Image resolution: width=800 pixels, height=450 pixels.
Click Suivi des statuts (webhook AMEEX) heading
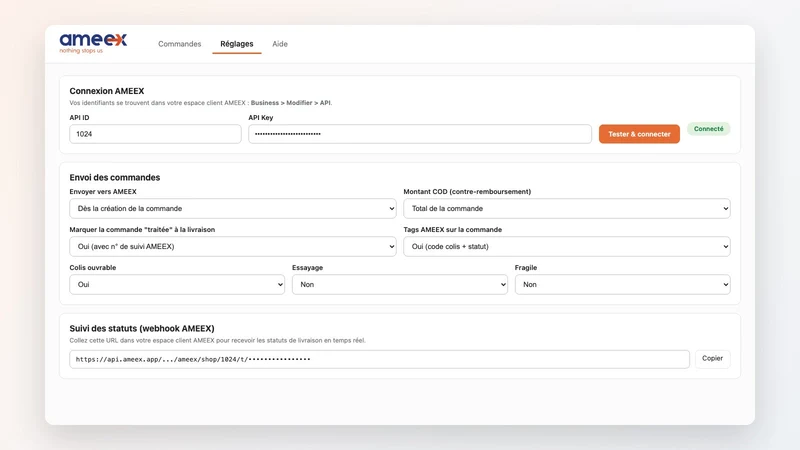142,329
